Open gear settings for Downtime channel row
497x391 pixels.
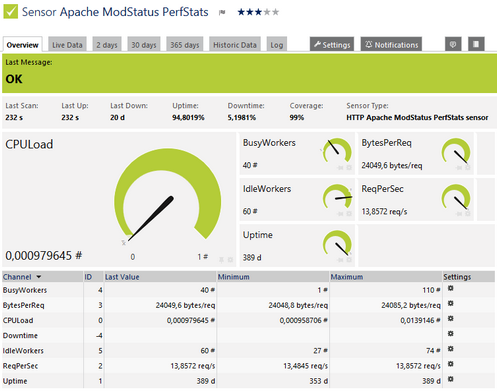(x=450, y=334)
